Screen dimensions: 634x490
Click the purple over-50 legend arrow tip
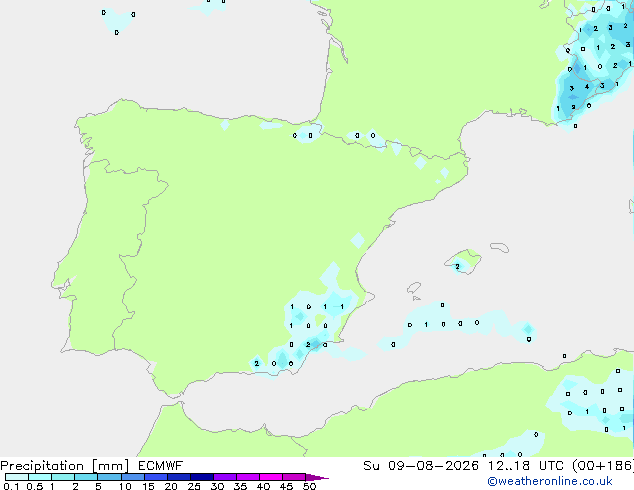click(317, 477)
